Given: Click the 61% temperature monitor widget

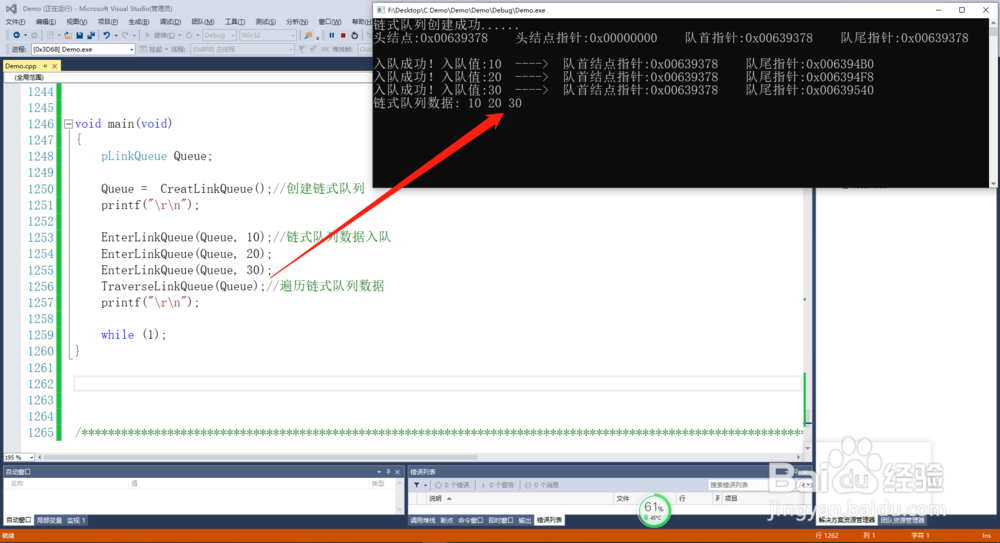Looking at the screenshot, I should [654, 510].
